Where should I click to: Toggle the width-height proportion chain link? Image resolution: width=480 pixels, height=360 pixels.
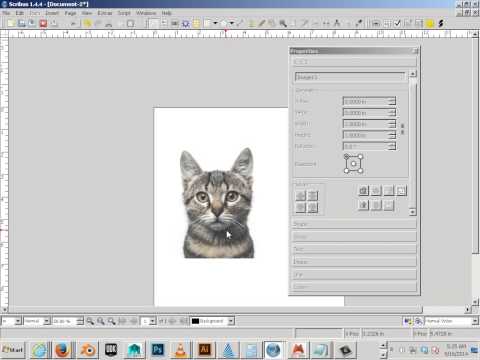(x=402, y=129)
